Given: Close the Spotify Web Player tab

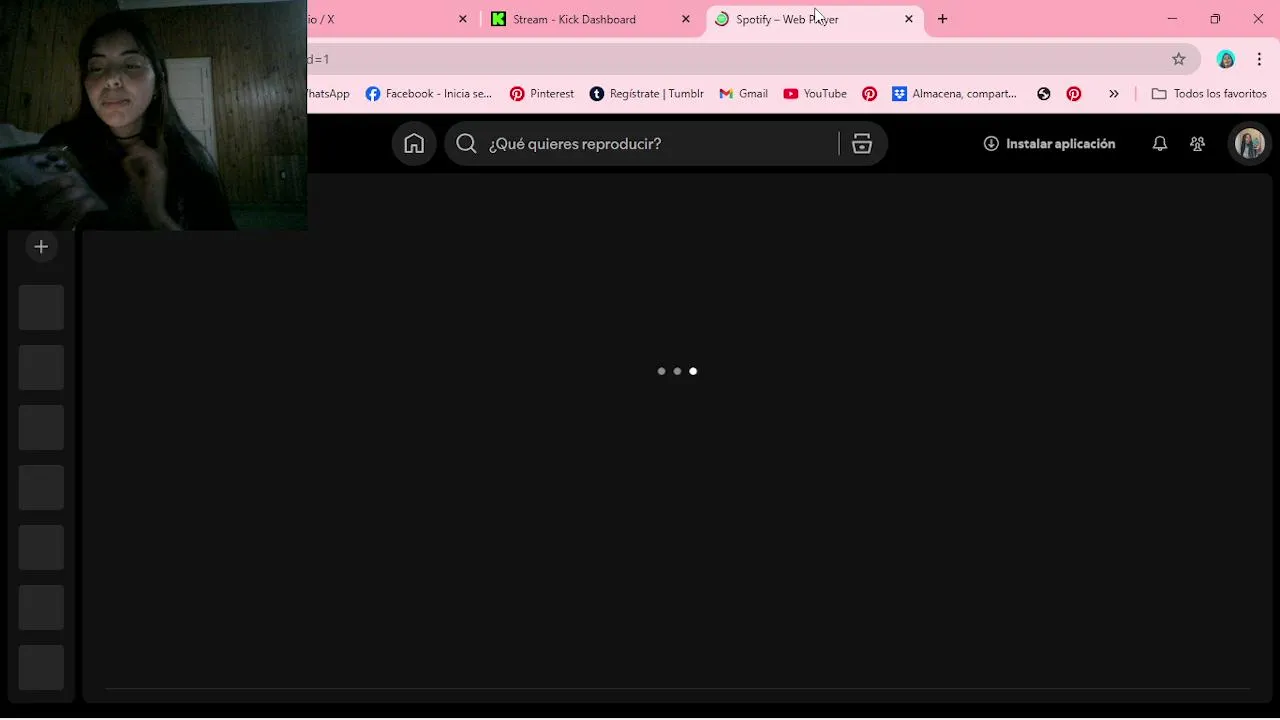Looking at the screenshot, I should point(909,19).
